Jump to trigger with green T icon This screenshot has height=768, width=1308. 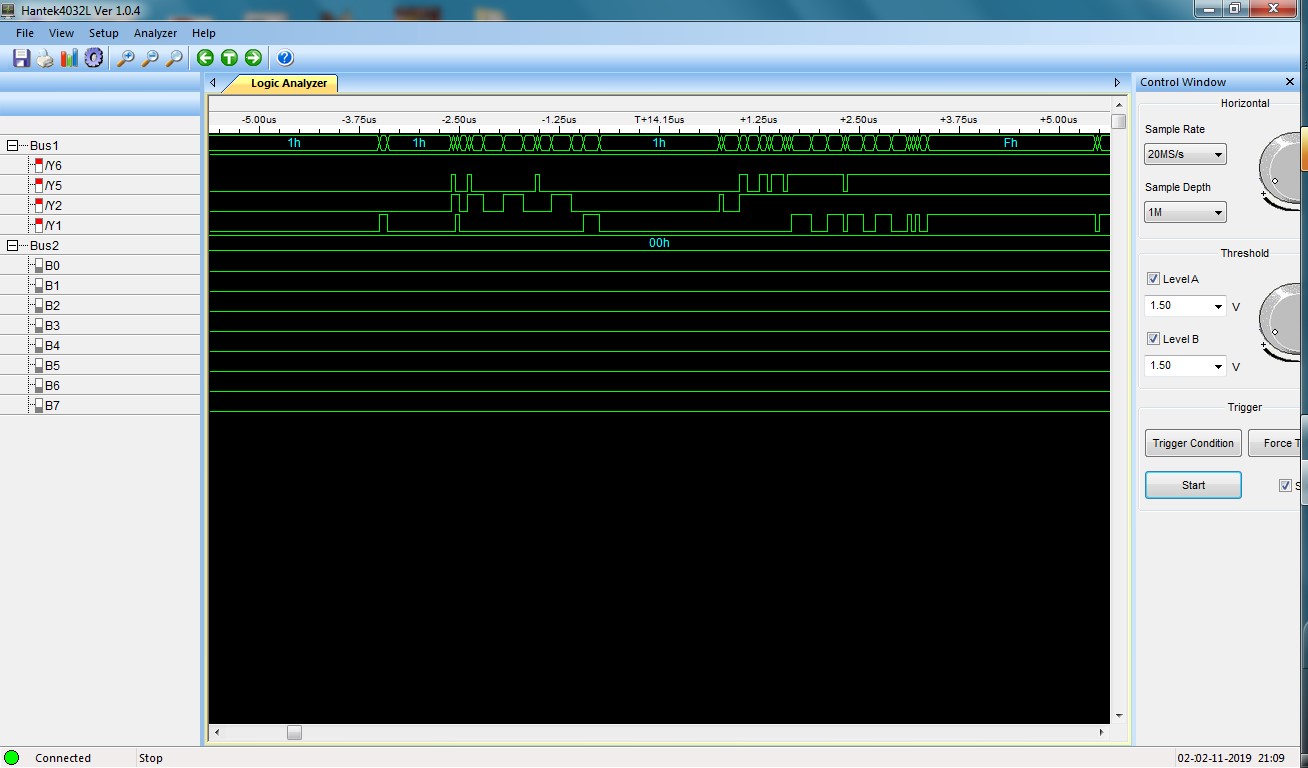[x=229, y=58]
